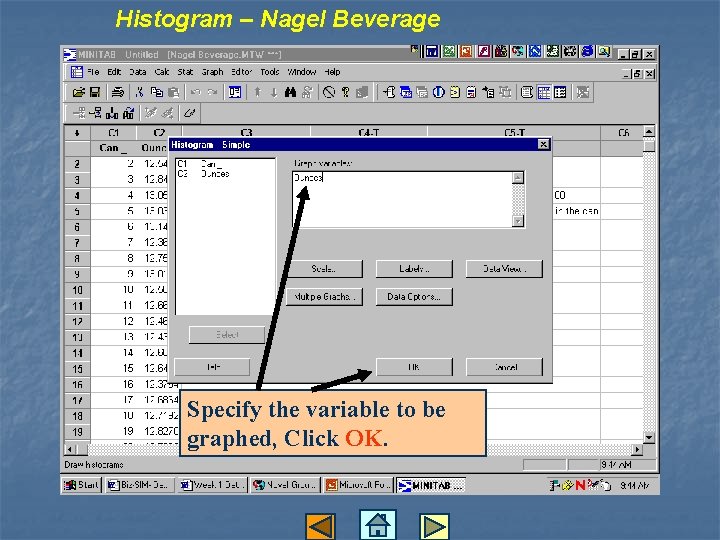The height and width of the screenshot is (540, 720).
Task: Click Cancel in the Histogram dialog
Action: (505, 367)
